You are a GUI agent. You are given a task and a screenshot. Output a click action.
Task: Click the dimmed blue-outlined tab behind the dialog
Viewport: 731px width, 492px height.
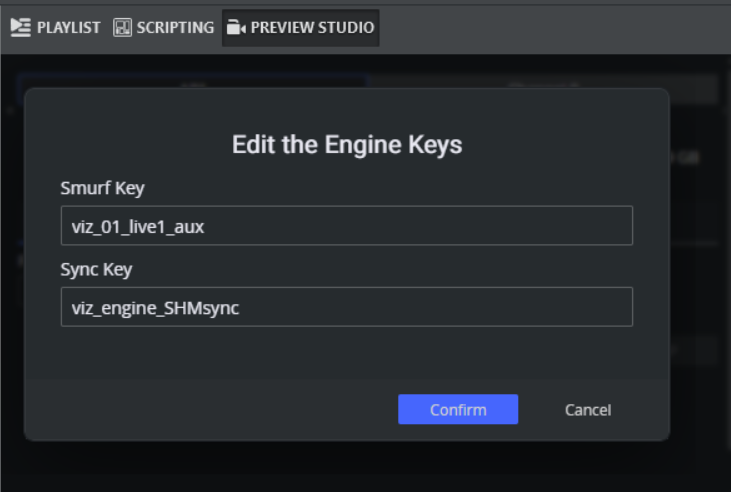[x=190, y=80]
